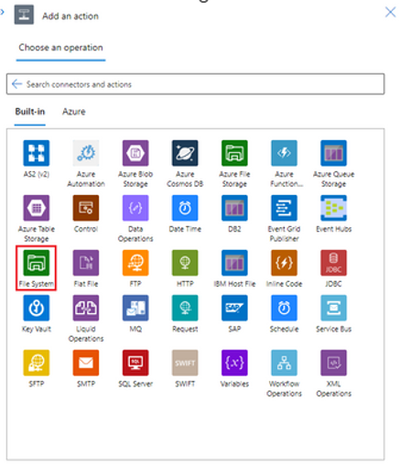400x467 pixels.
Task: Switch to the Azure tab
Action: pyautogui.click(x=74, y=112)
